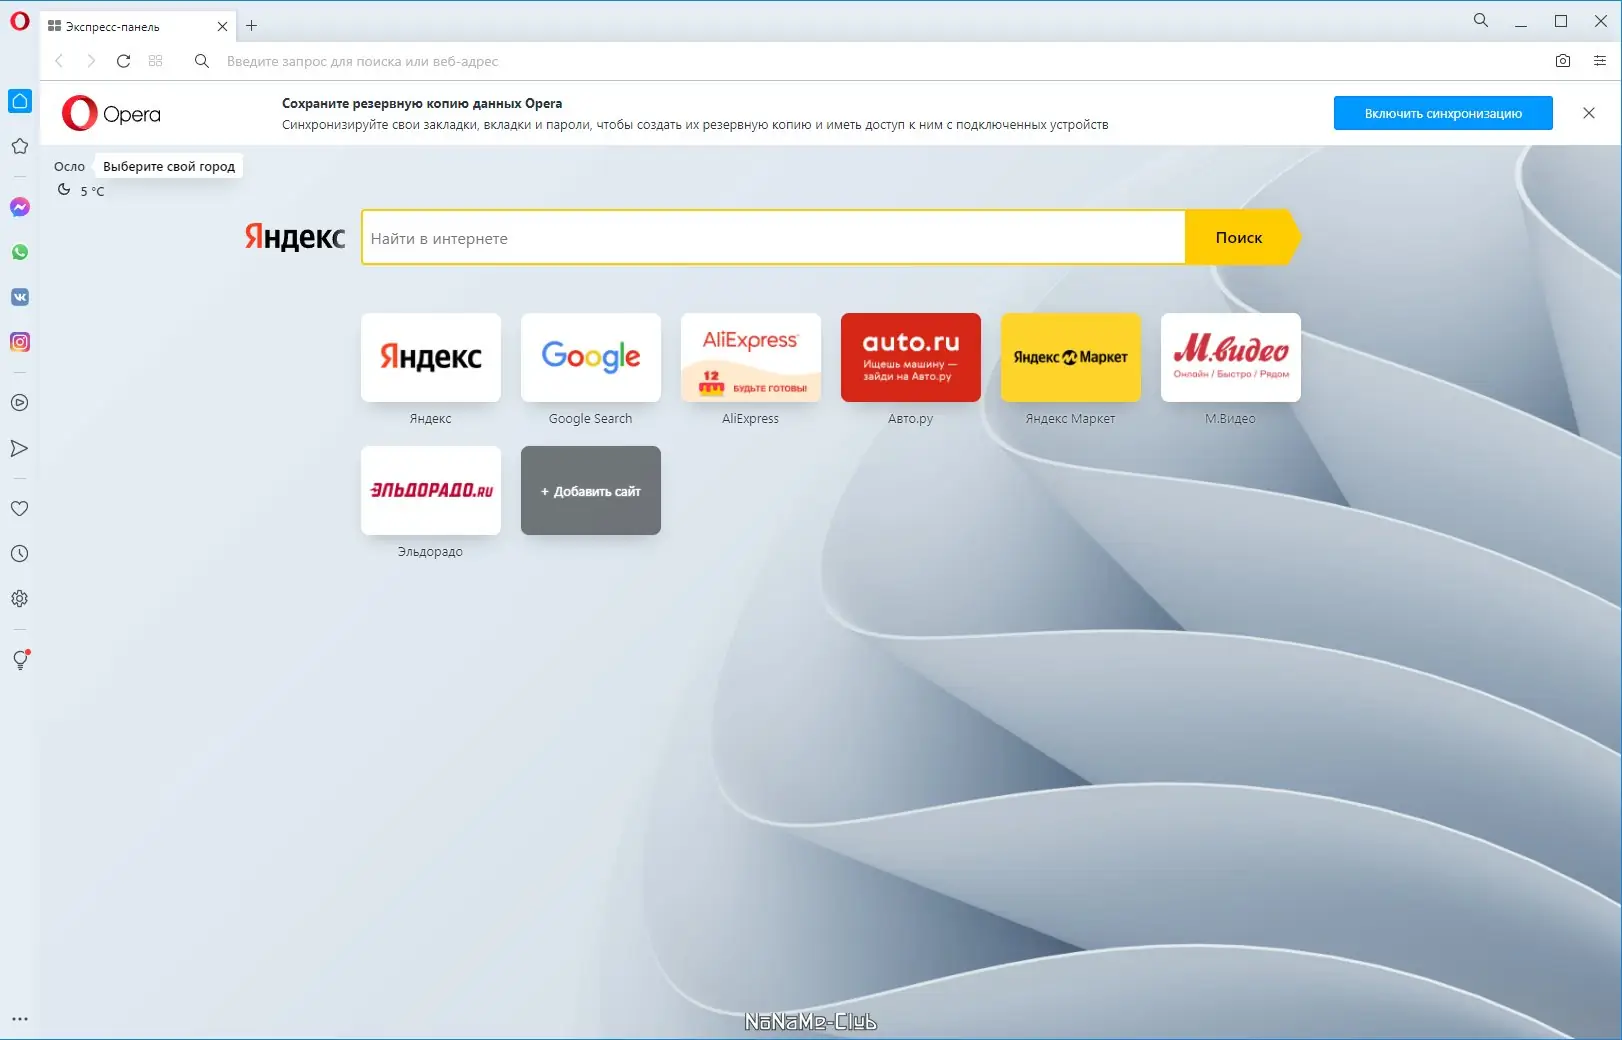Click Выберите свой город link
1622x1040 pixels.
pos(169,167)
